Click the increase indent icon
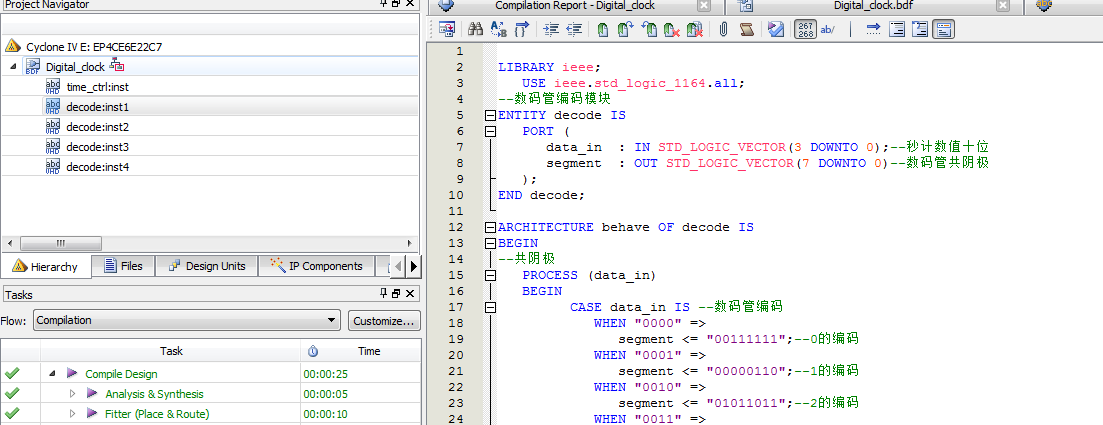 click(x=550, y=30)
